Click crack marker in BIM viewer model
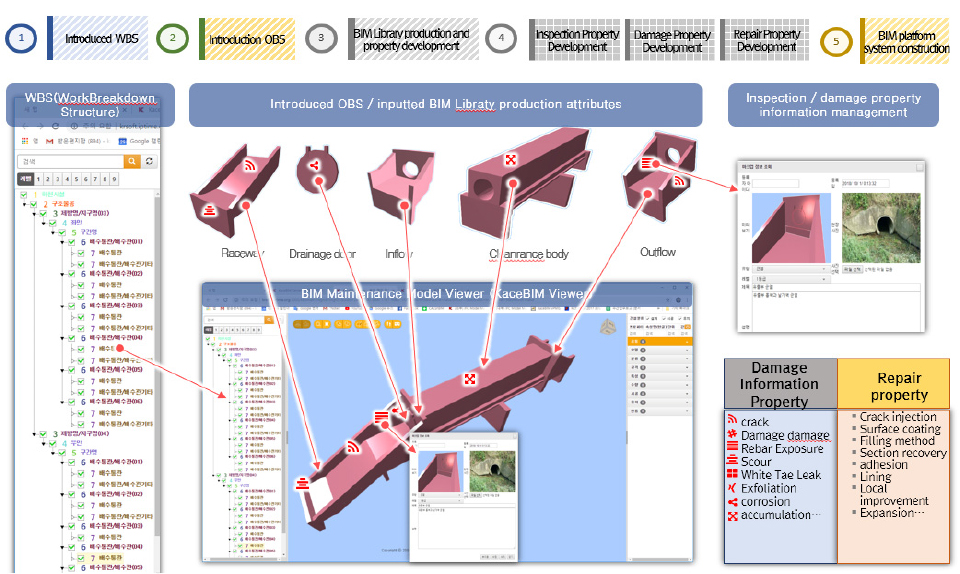Viewport: 960px width, 574px height. (353, 447)
